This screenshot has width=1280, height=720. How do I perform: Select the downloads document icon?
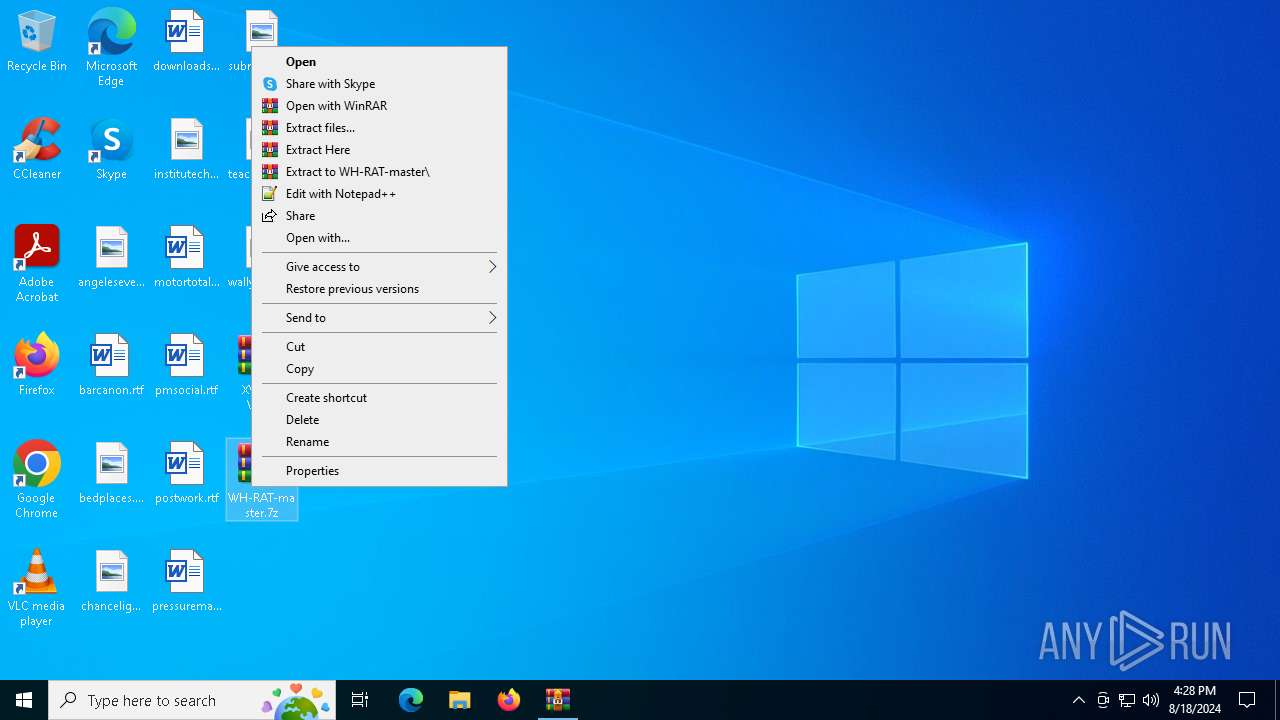click(x=186, y=42)
